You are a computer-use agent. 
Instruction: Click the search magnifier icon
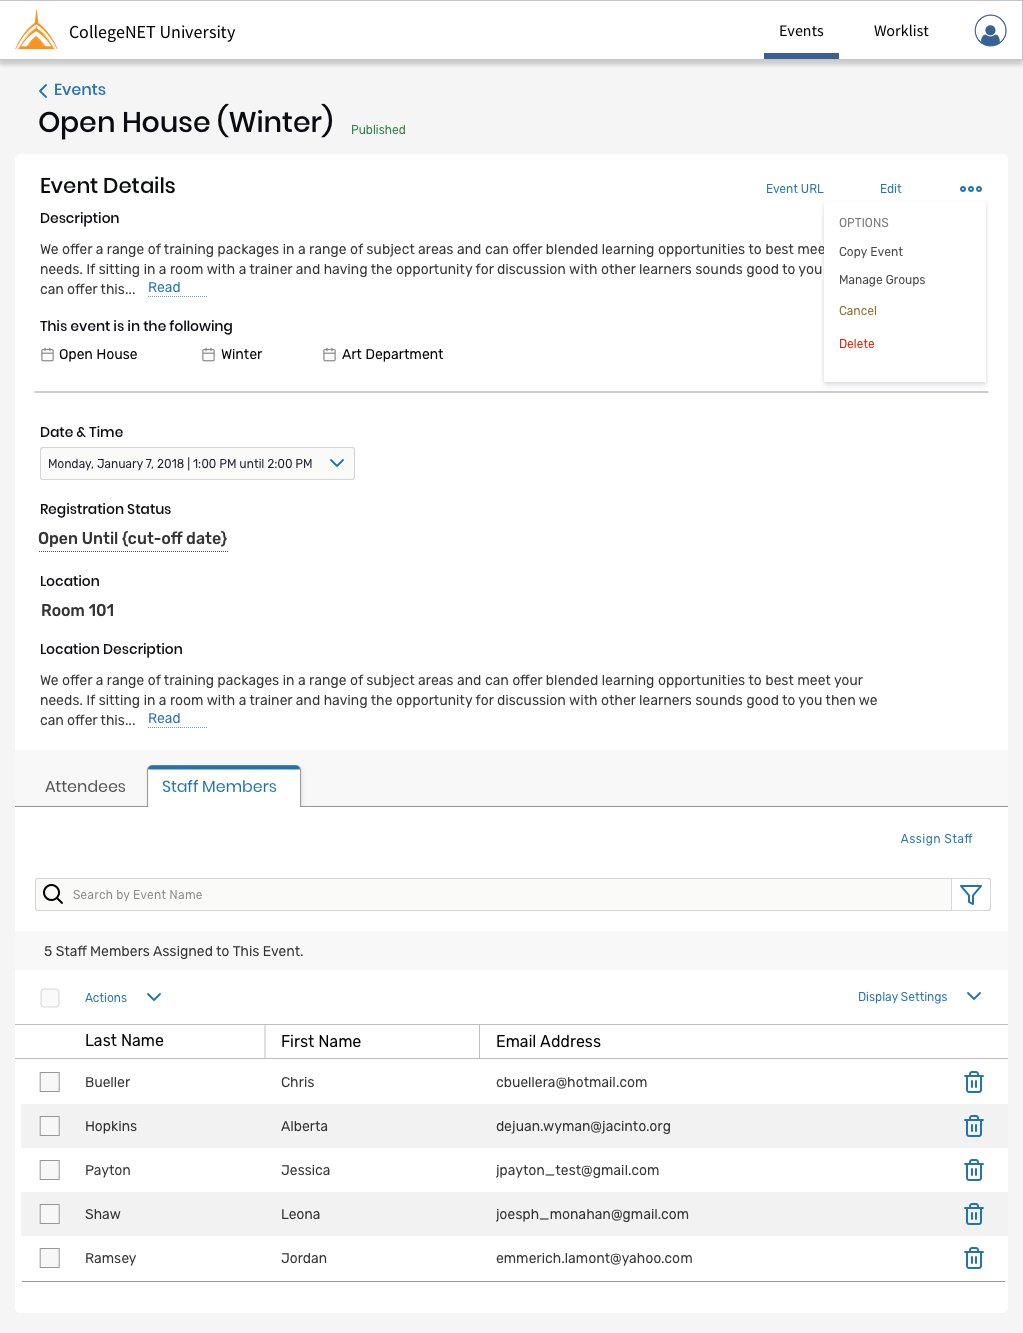pyautogui.click(x=54, y=894)
